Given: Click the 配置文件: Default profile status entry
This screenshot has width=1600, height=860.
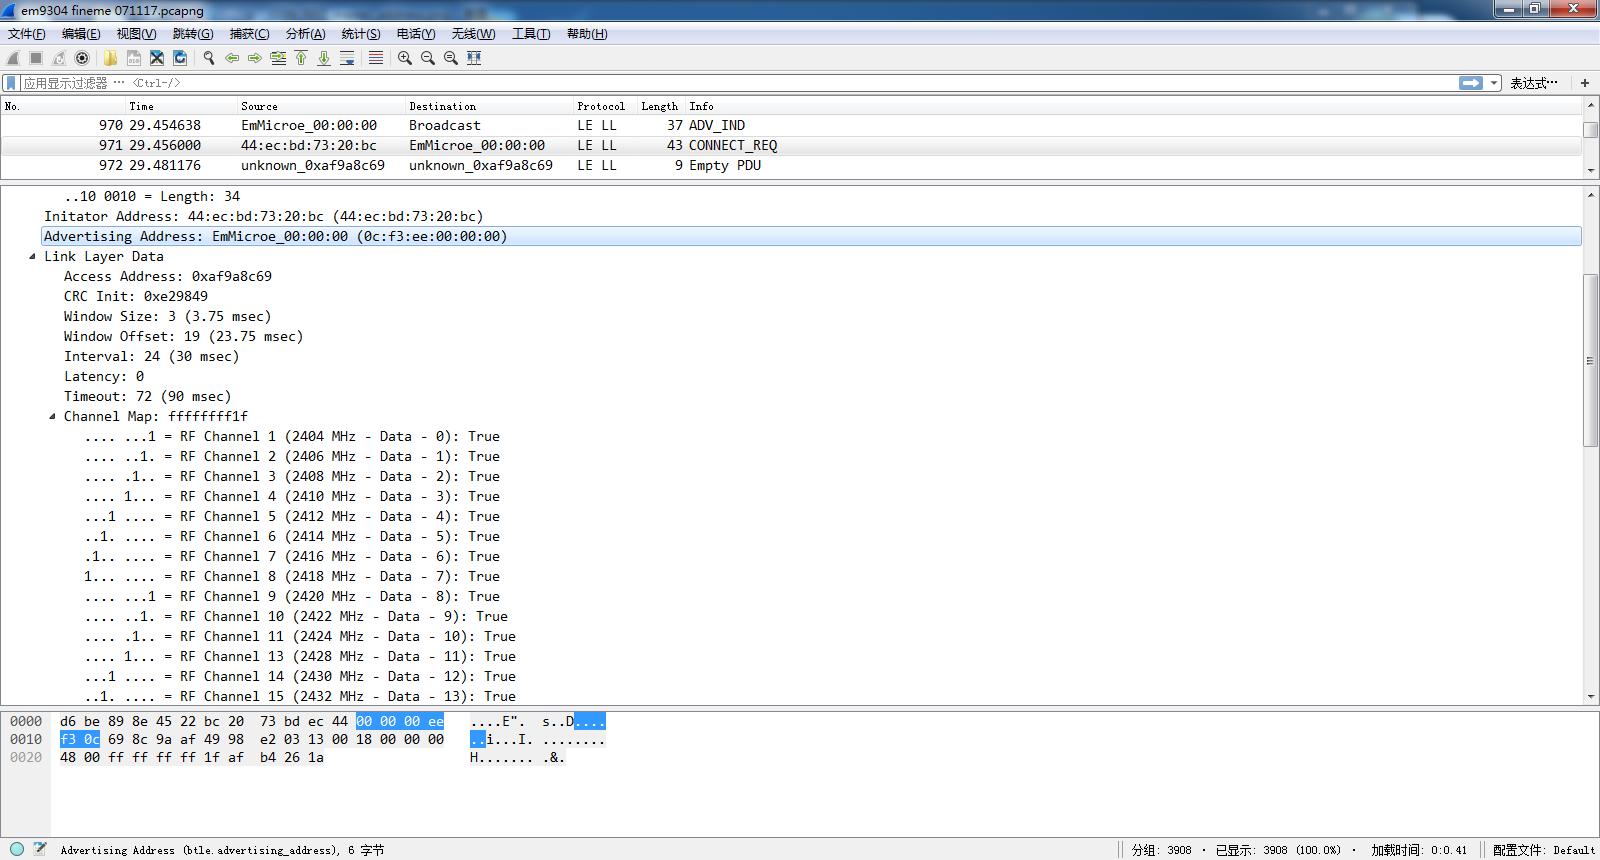Looking at the screenshot, I should 1543,850.
